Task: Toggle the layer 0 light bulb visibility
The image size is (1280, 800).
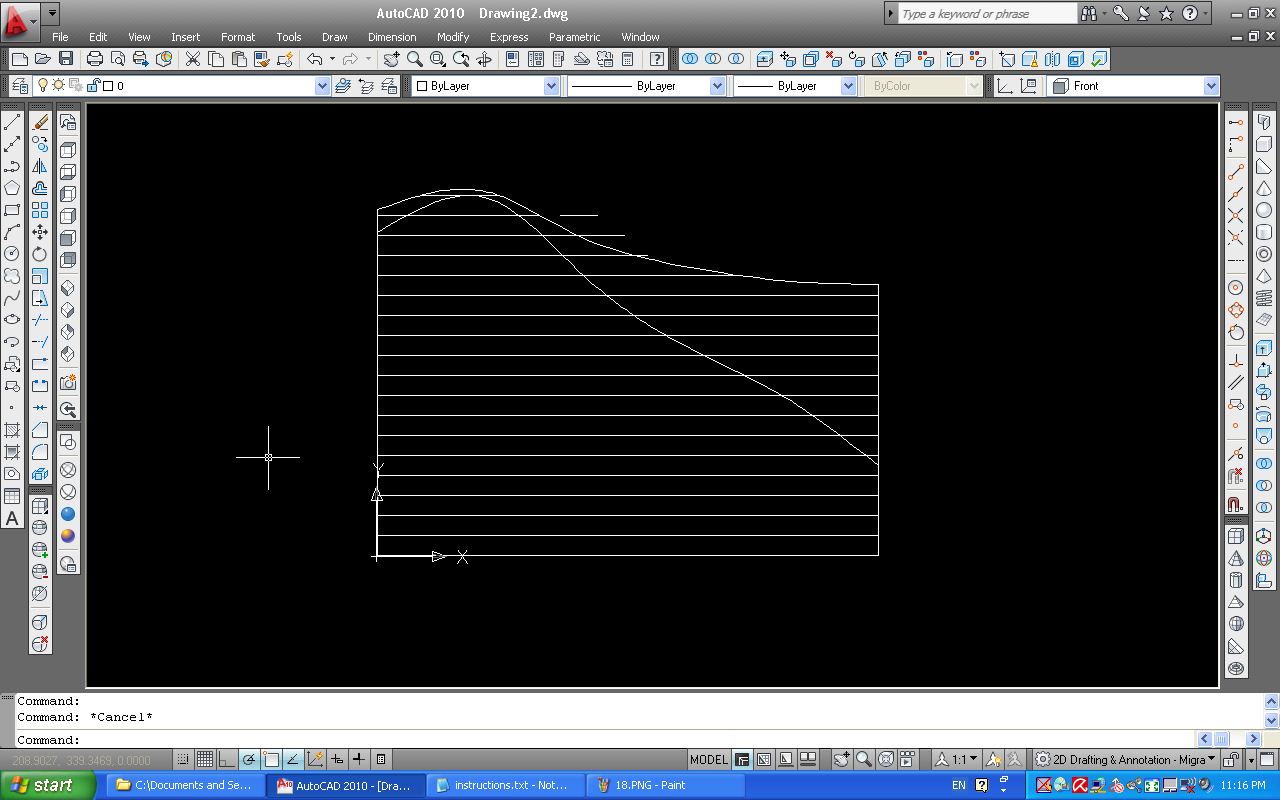Action: point(43,85)
